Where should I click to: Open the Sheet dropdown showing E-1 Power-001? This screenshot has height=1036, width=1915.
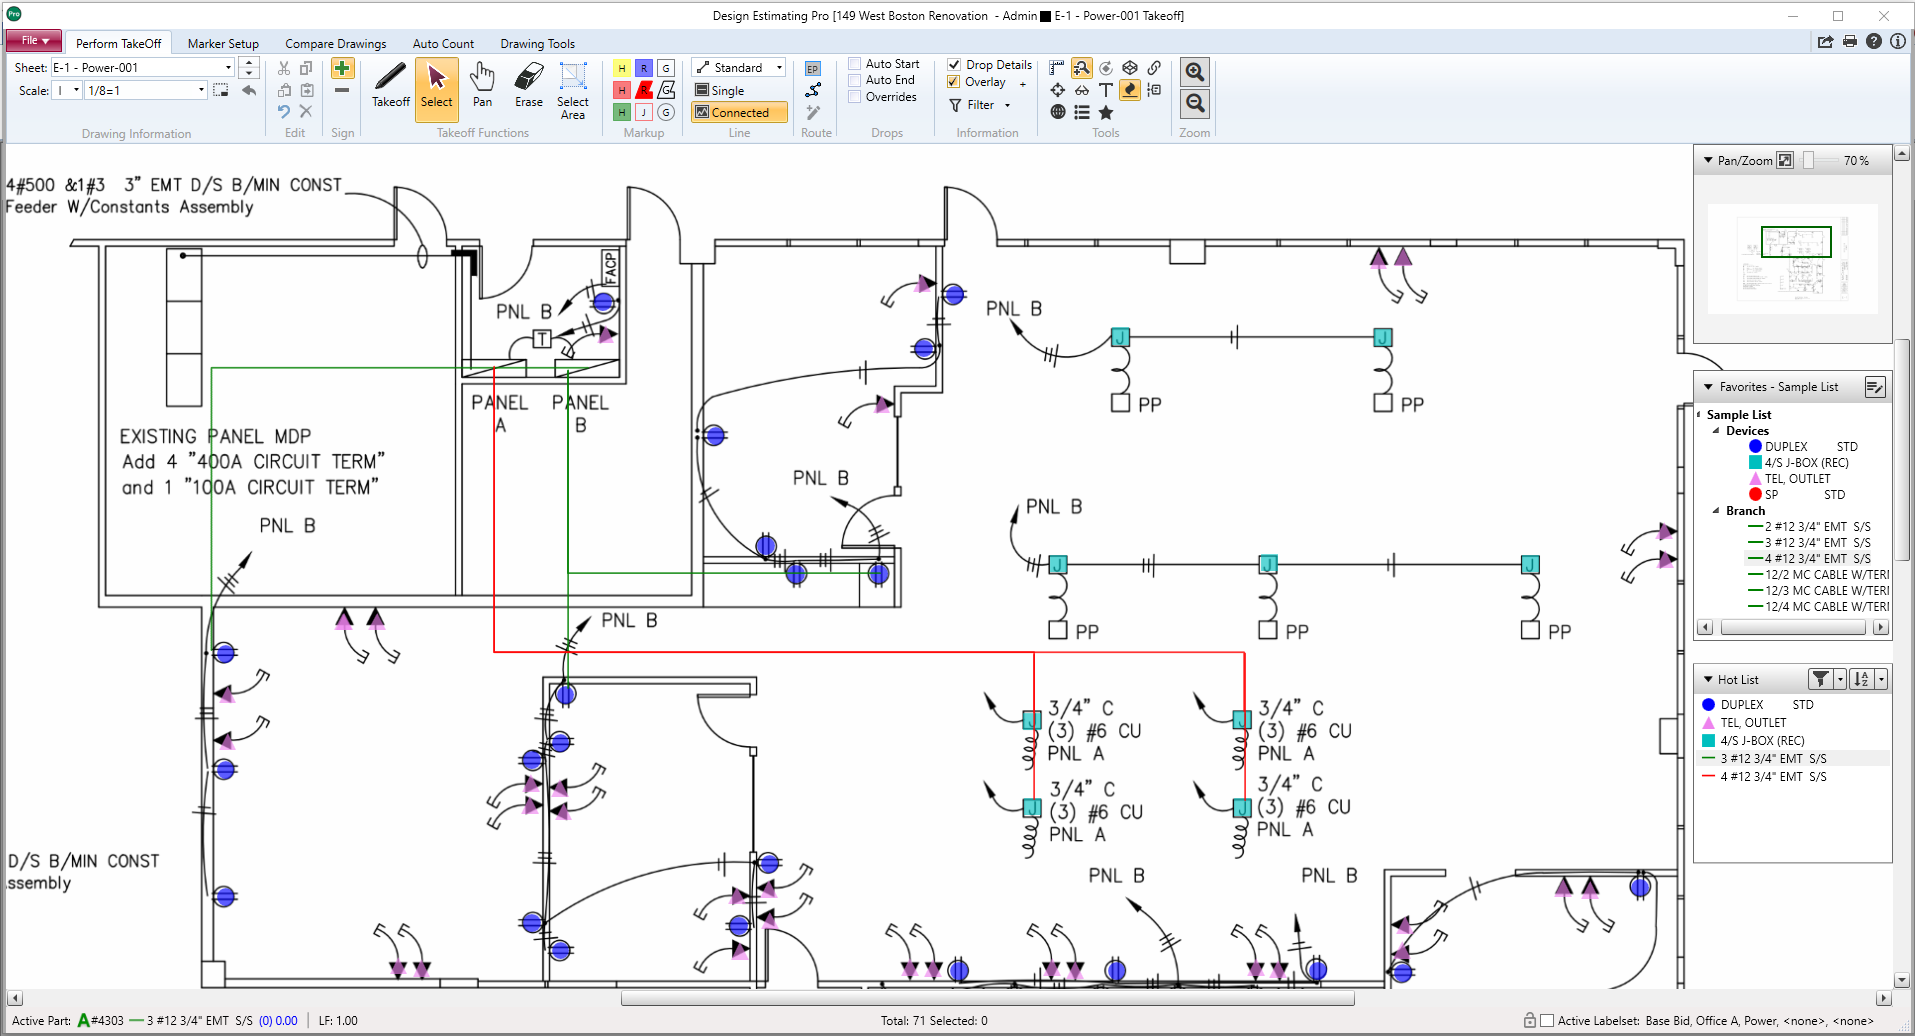coord(228,67)
